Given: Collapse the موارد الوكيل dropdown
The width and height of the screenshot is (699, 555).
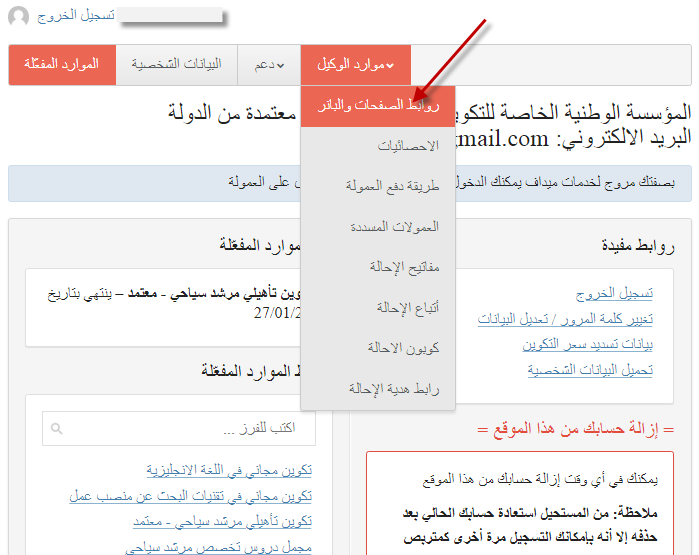Looking at the screenshot, I should (x=356, y=65).
